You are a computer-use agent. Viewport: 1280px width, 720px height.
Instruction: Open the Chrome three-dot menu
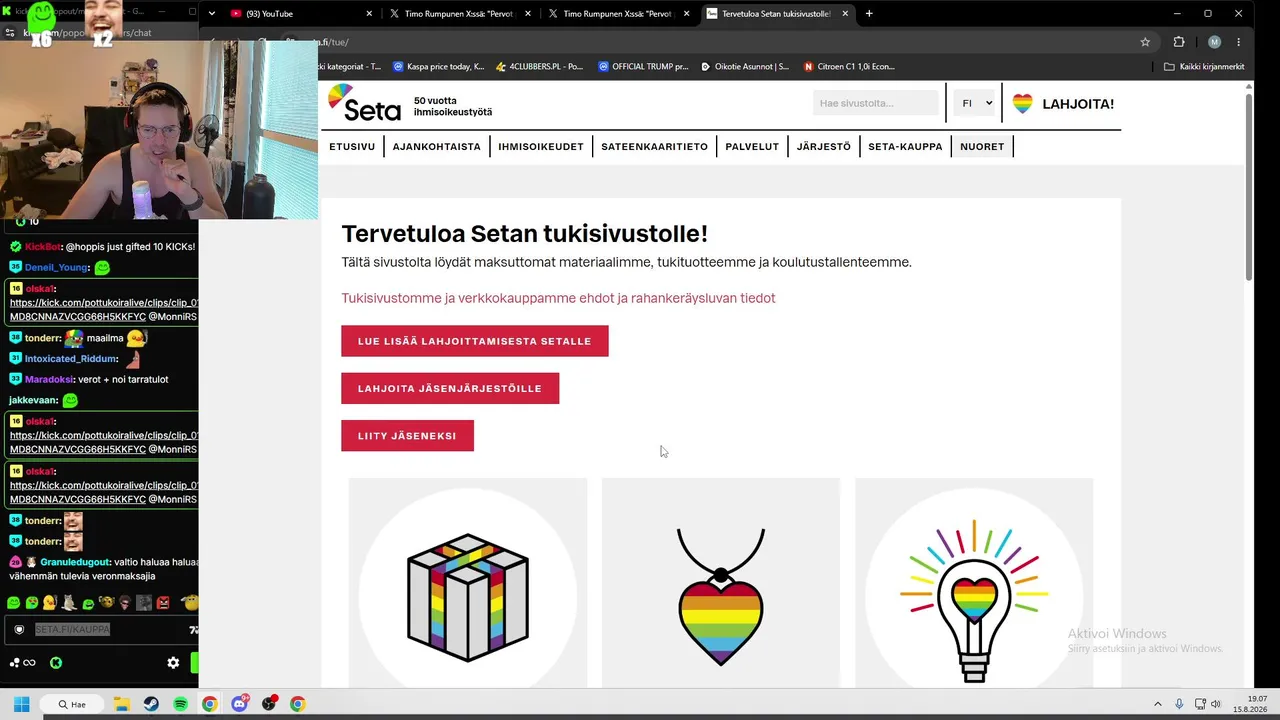pyautogui.click(x=1239, y=42)
